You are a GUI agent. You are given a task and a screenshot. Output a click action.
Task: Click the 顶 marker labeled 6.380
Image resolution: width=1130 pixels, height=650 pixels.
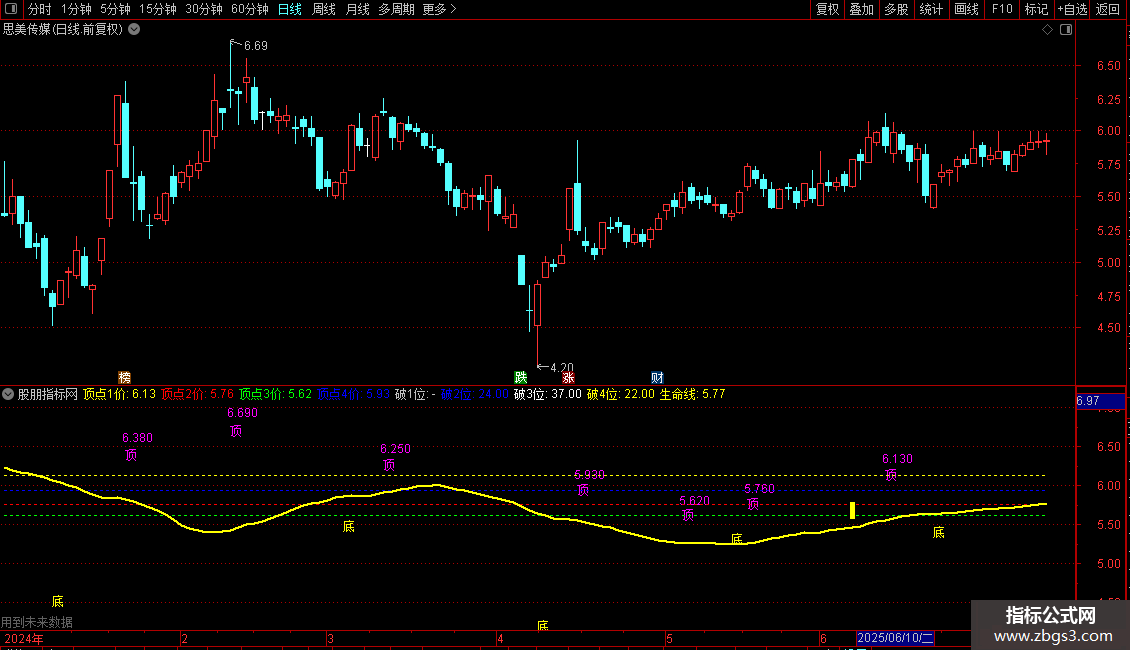point(131,455)
